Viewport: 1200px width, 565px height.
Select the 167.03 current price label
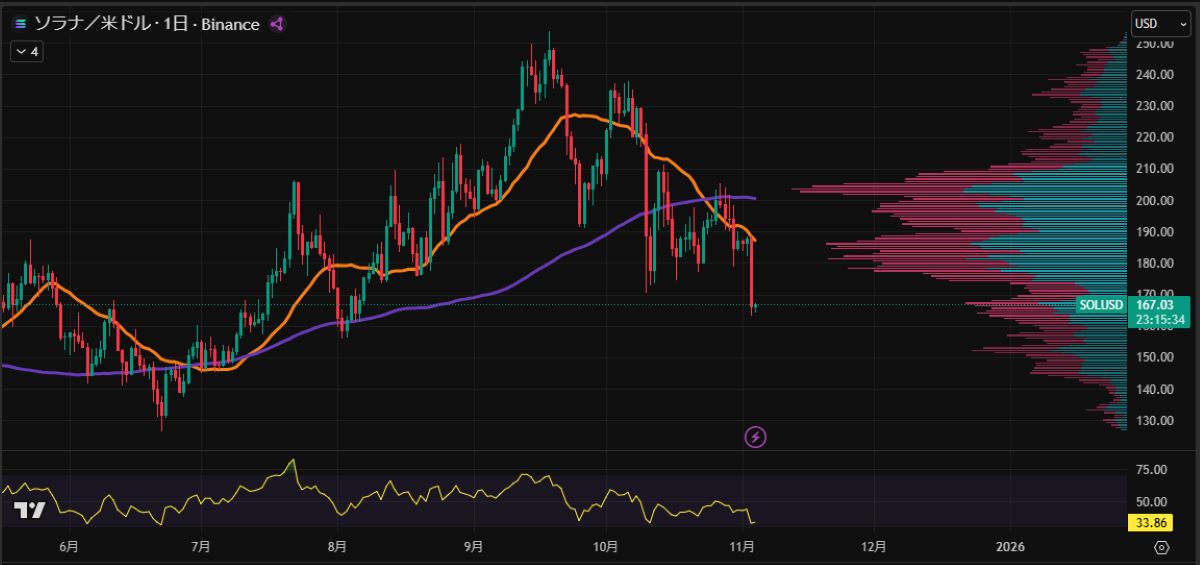(1154, 304)
